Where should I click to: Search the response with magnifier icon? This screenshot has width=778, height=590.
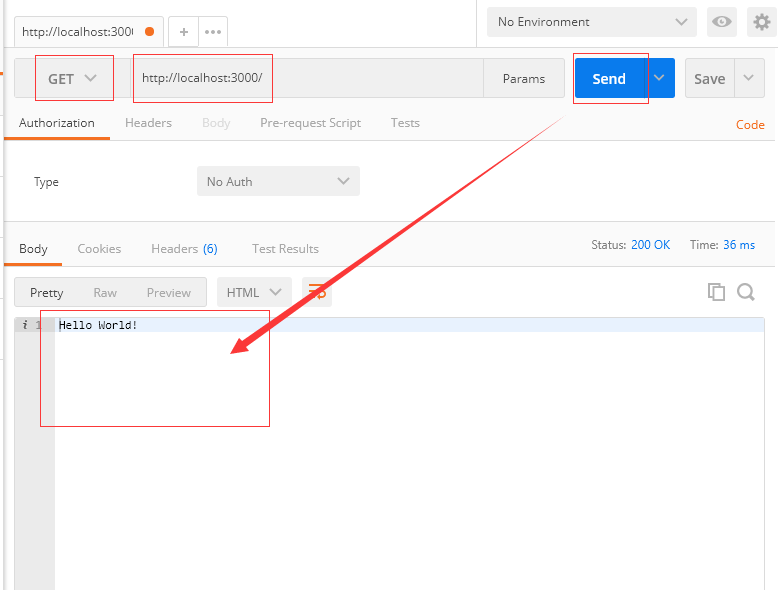tap(746, 292)
